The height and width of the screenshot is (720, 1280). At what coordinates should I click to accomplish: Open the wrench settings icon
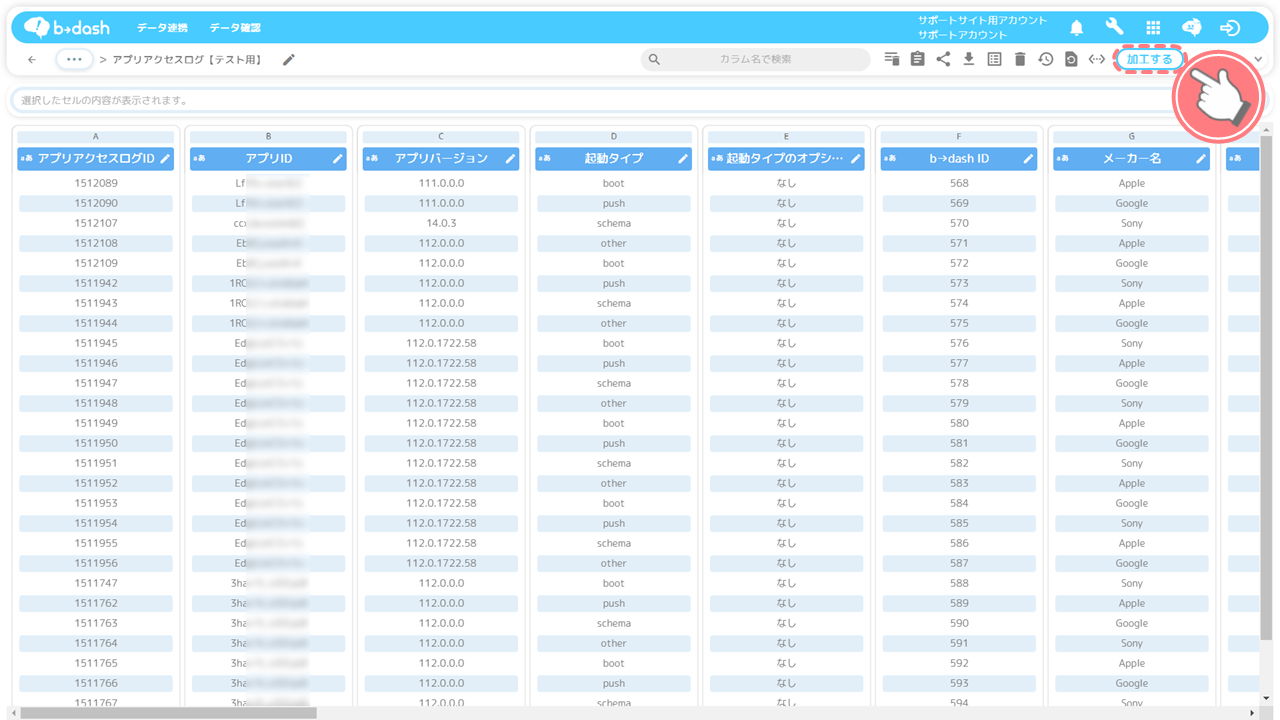(x=1114, y=28)
